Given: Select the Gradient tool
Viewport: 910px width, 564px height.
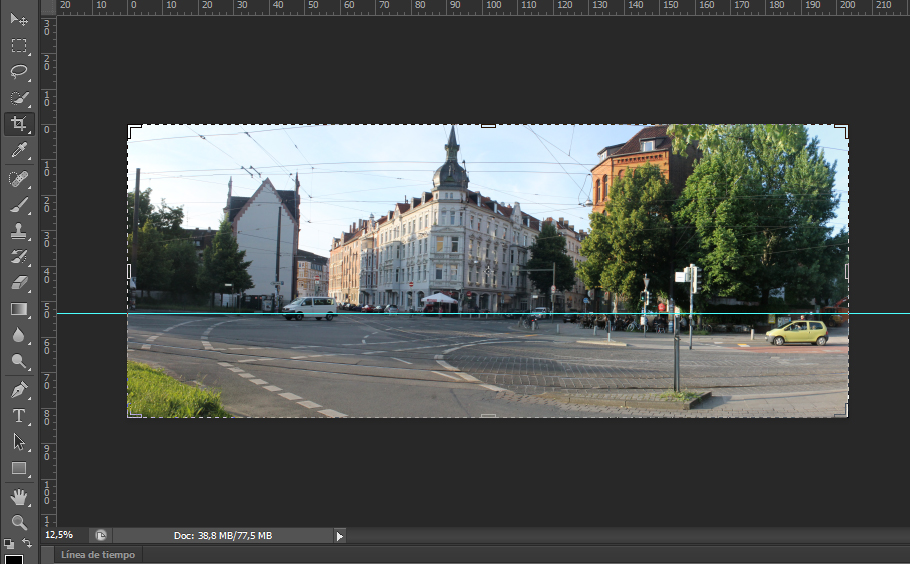Looking at the screenshot, I should click(x=19, y=309).
